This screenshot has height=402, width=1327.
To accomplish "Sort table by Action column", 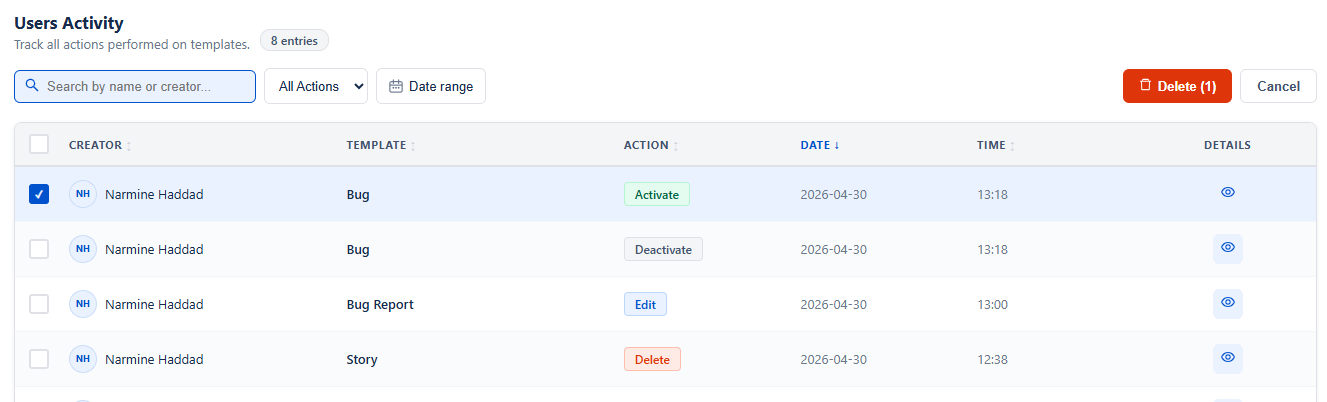I will pos(651,145).
